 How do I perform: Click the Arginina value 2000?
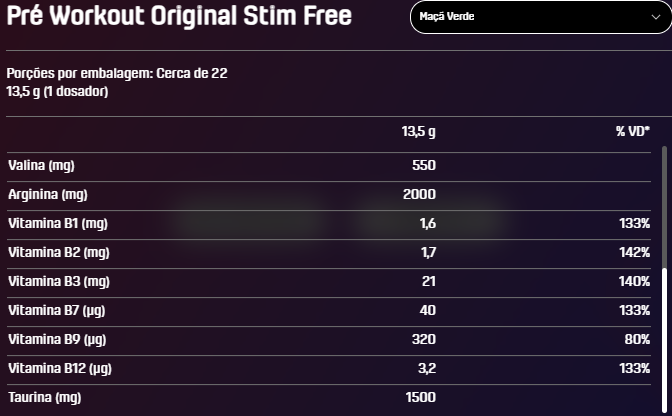pyautogui.click(x=419, y=195)
